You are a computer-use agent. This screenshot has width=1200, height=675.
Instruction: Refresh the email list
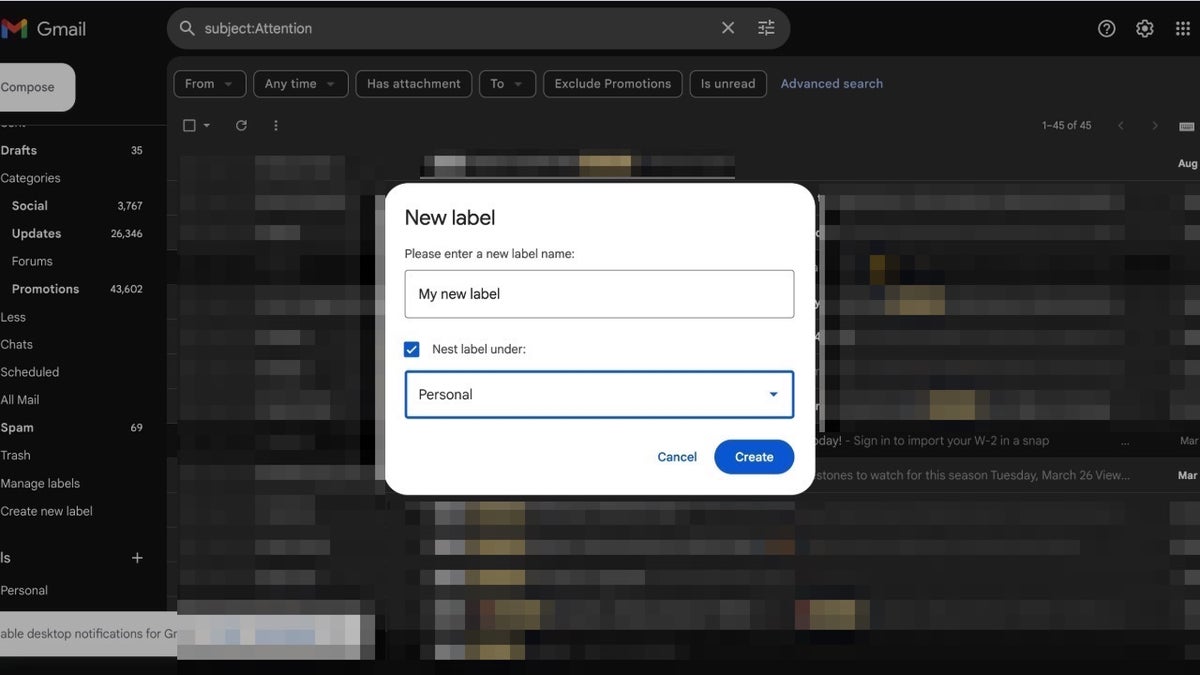coord(240,125)
